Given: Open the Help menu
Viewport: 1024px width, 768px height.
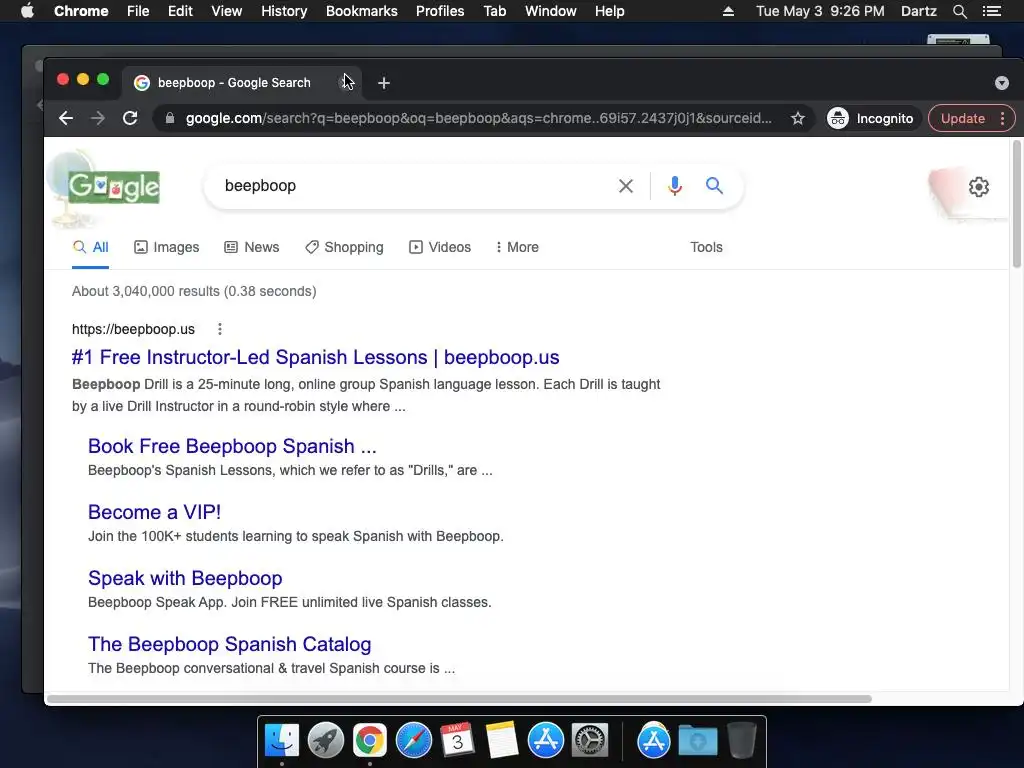Looking at the screenshot, I should coord(609,11).
